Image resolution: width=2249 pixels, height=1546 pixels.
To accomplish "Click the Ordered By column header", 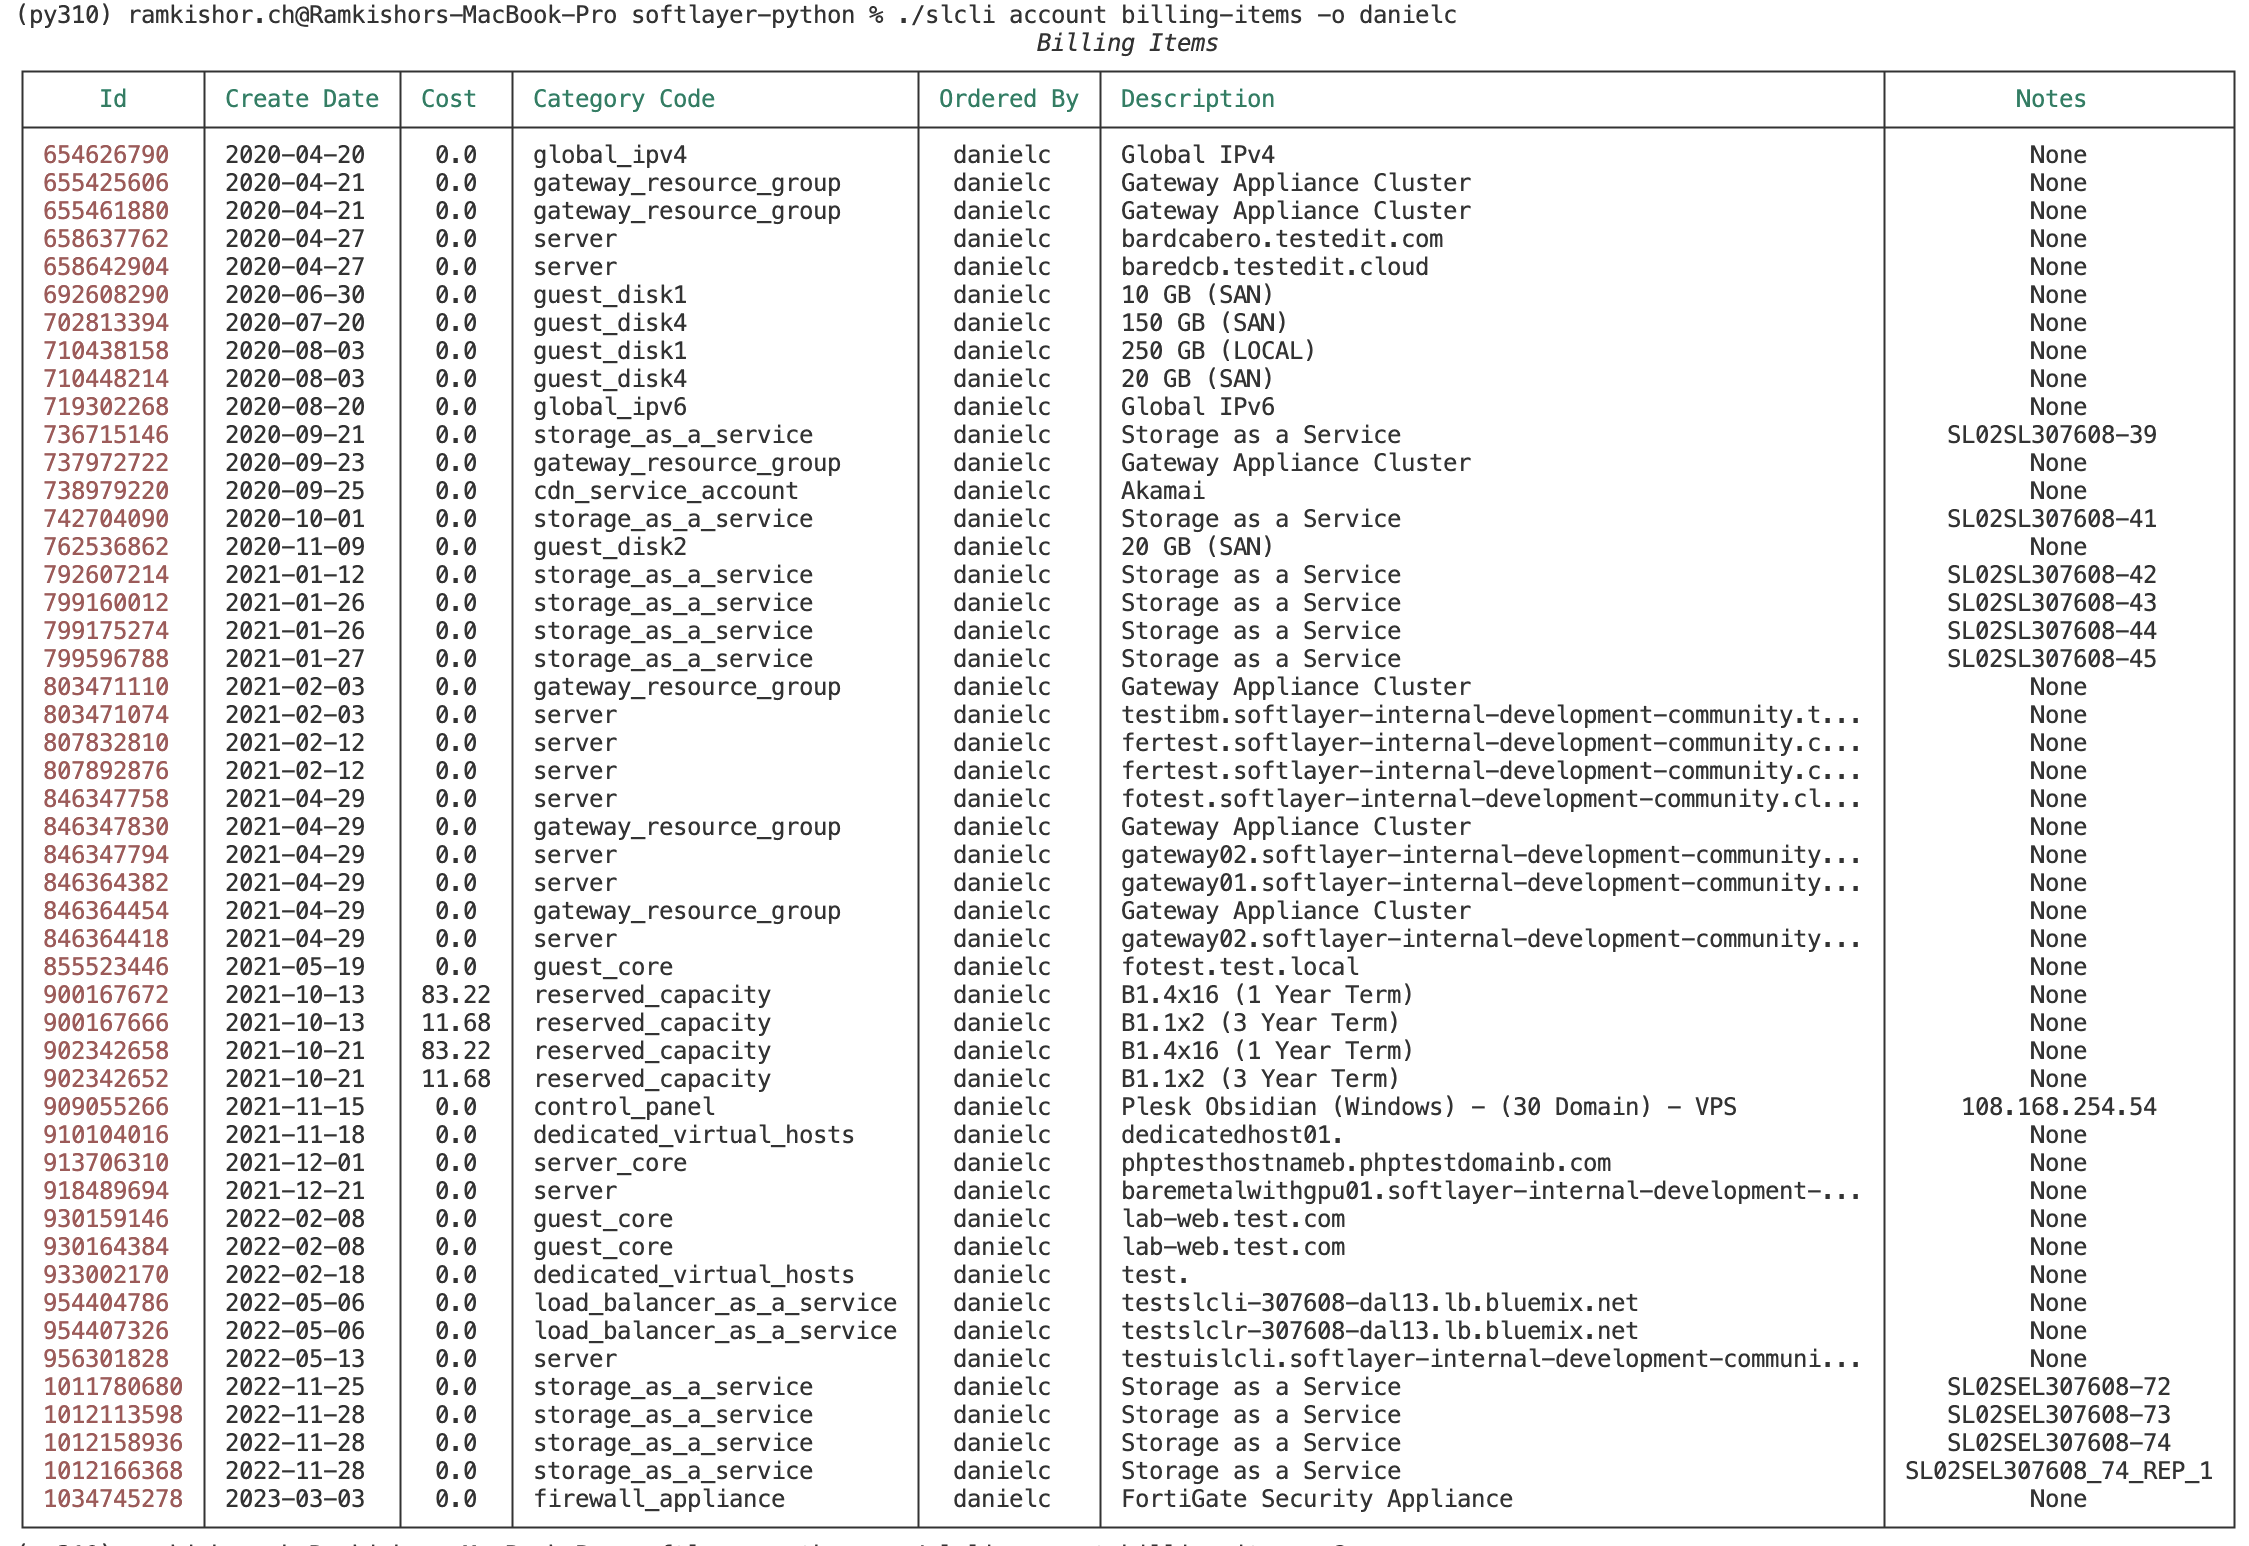I will 1008,99.
